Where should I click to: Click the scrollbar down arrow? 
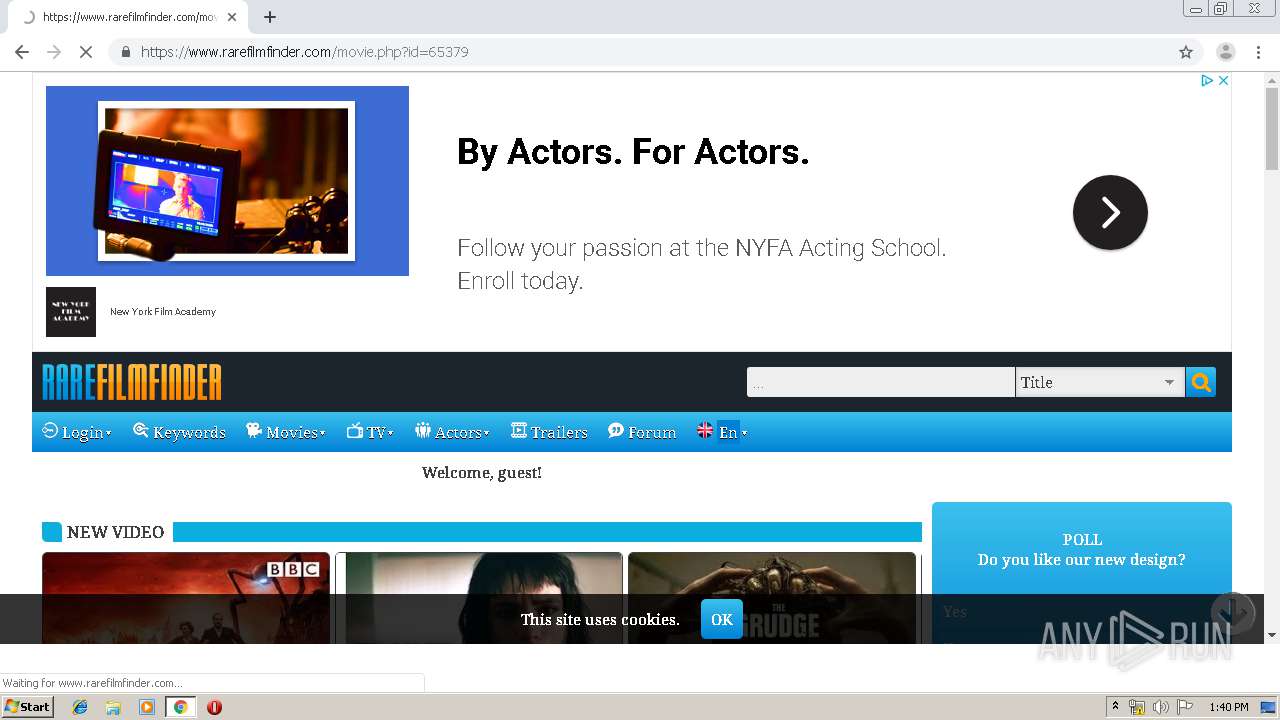(1272, 635)
